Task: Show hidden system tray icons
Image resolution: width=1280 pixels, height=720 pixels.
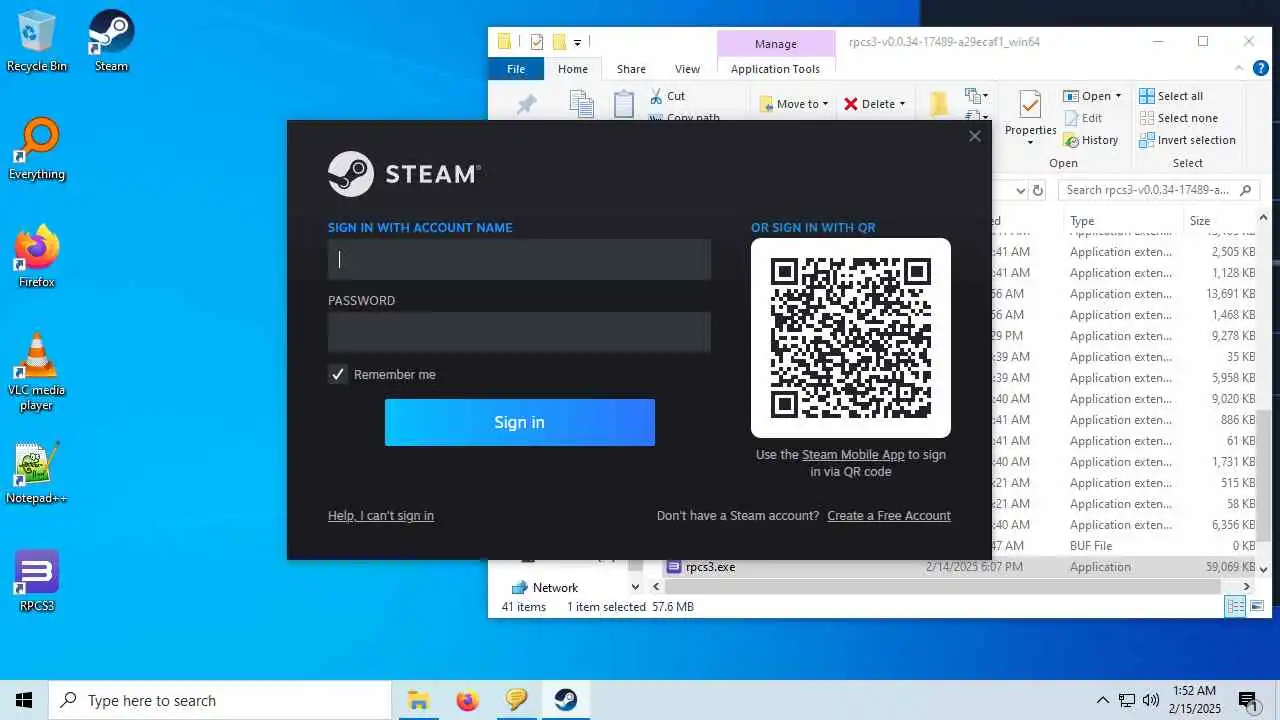Action: point(1103,700)
